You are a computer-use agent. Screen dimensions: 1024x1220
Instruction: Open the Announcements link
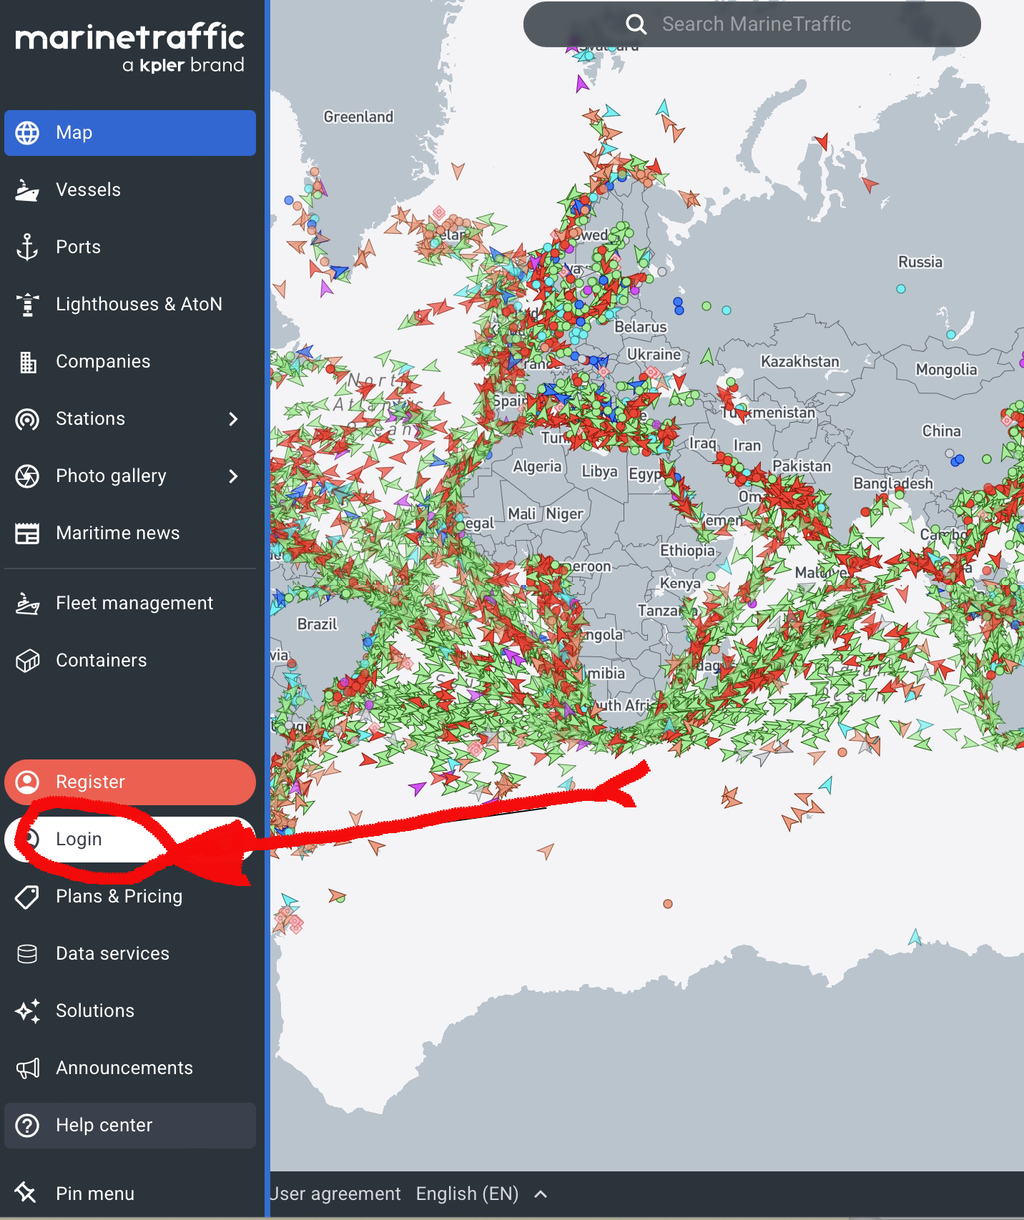click(130, 1068)
